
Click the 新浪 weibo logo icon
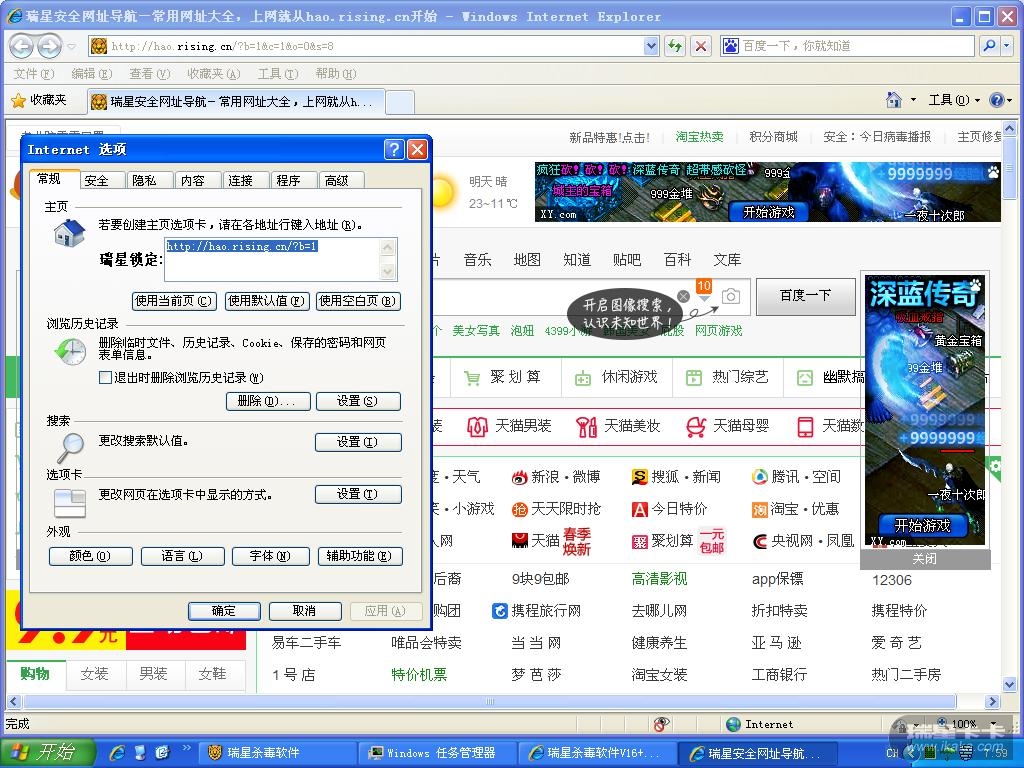(520, 478)
